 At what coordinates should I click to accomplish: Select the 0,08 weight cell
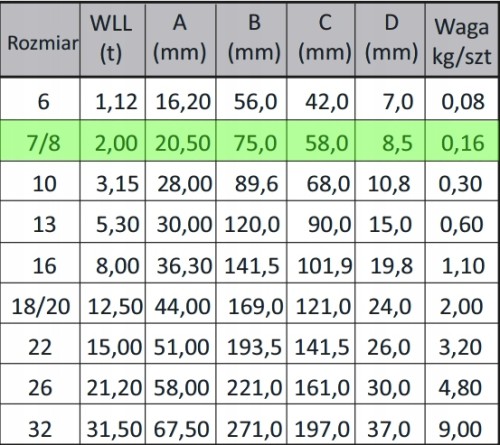pos(462,99)
